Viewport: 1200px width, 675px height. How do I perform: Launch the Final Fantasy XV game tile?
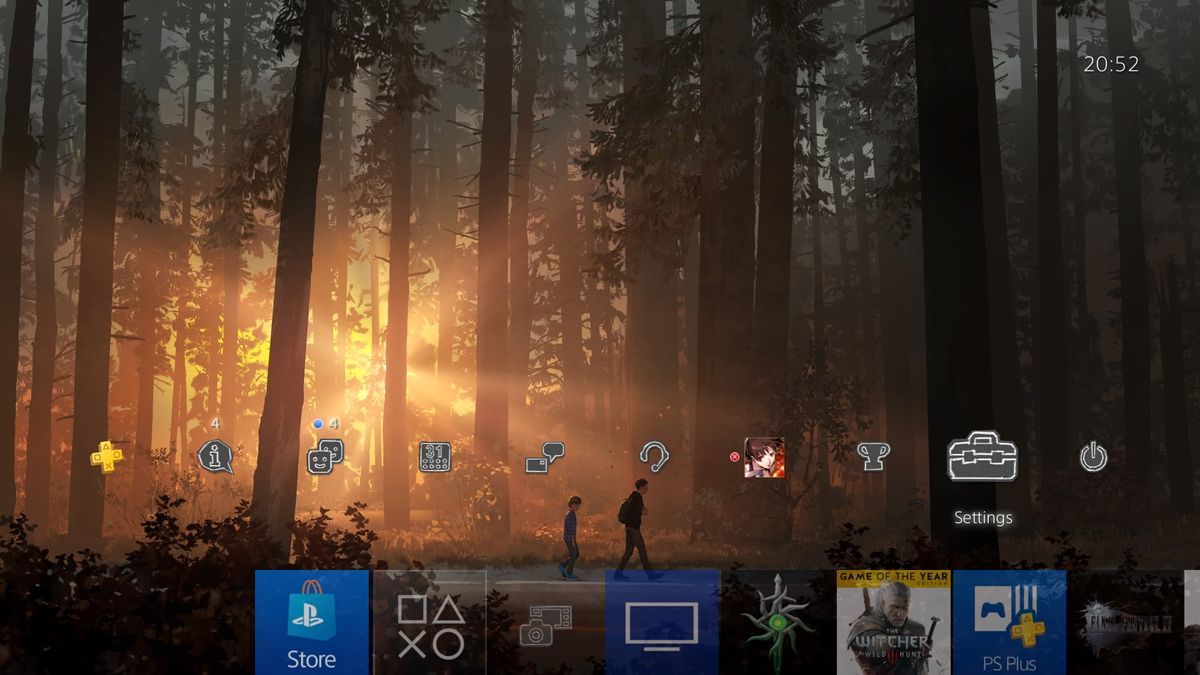(1126, 622)
